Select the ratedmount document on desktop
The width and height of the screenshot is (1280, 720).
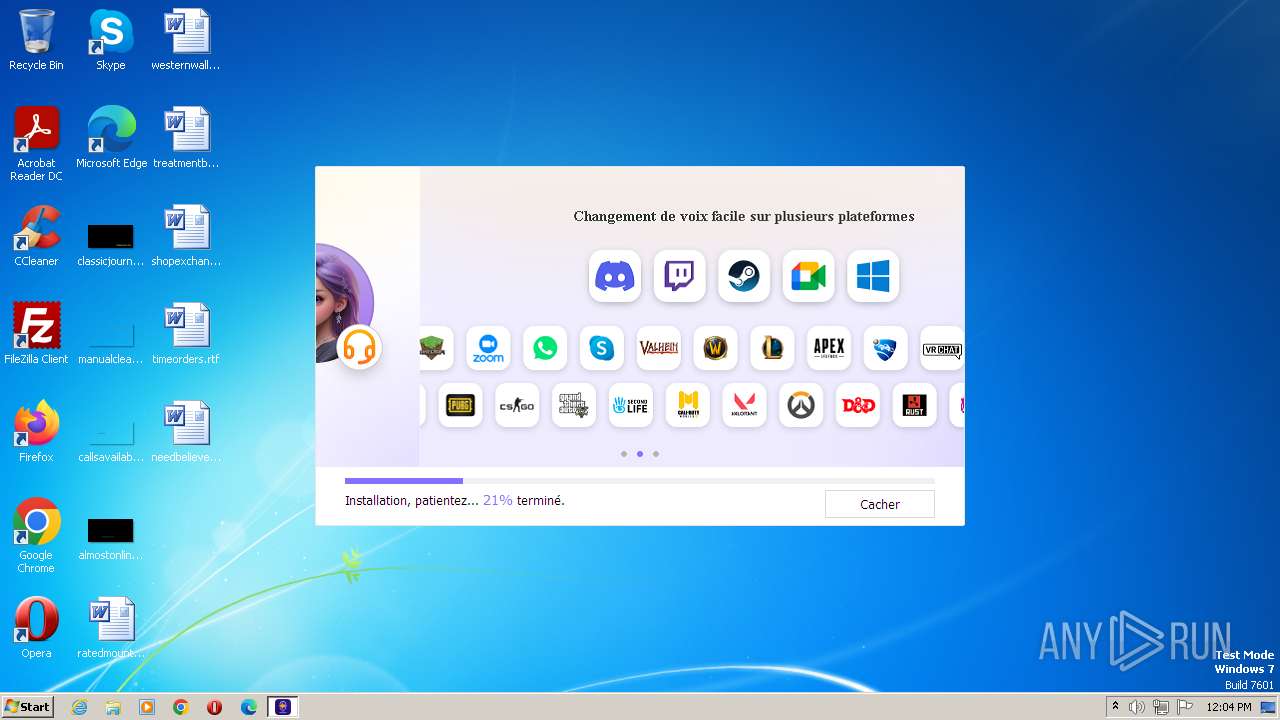point(111,628)
